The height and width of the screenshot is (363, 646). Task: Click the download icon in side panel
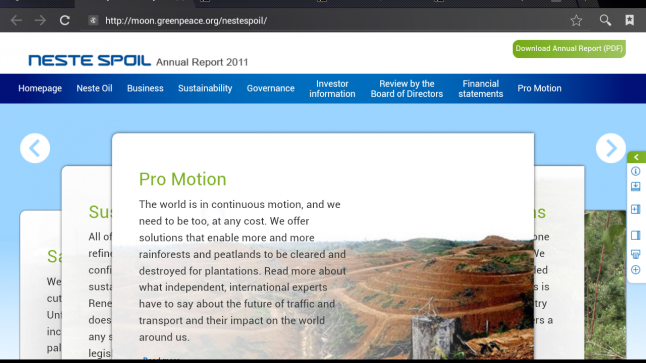click(x=636, y=187)
